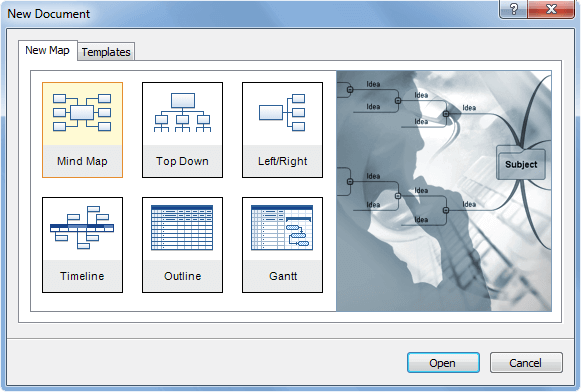Click the Subject node in the preview
This screenshot has height=392, width=581.
pos(521,164)
